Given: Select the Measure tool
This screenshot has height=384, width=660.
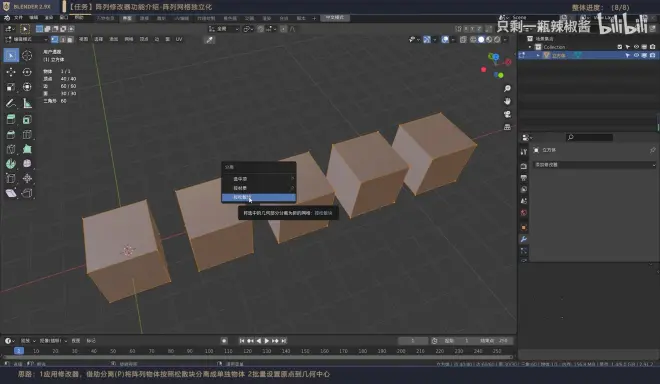Looking at the screenshot, I should click(x=27, y=103).
